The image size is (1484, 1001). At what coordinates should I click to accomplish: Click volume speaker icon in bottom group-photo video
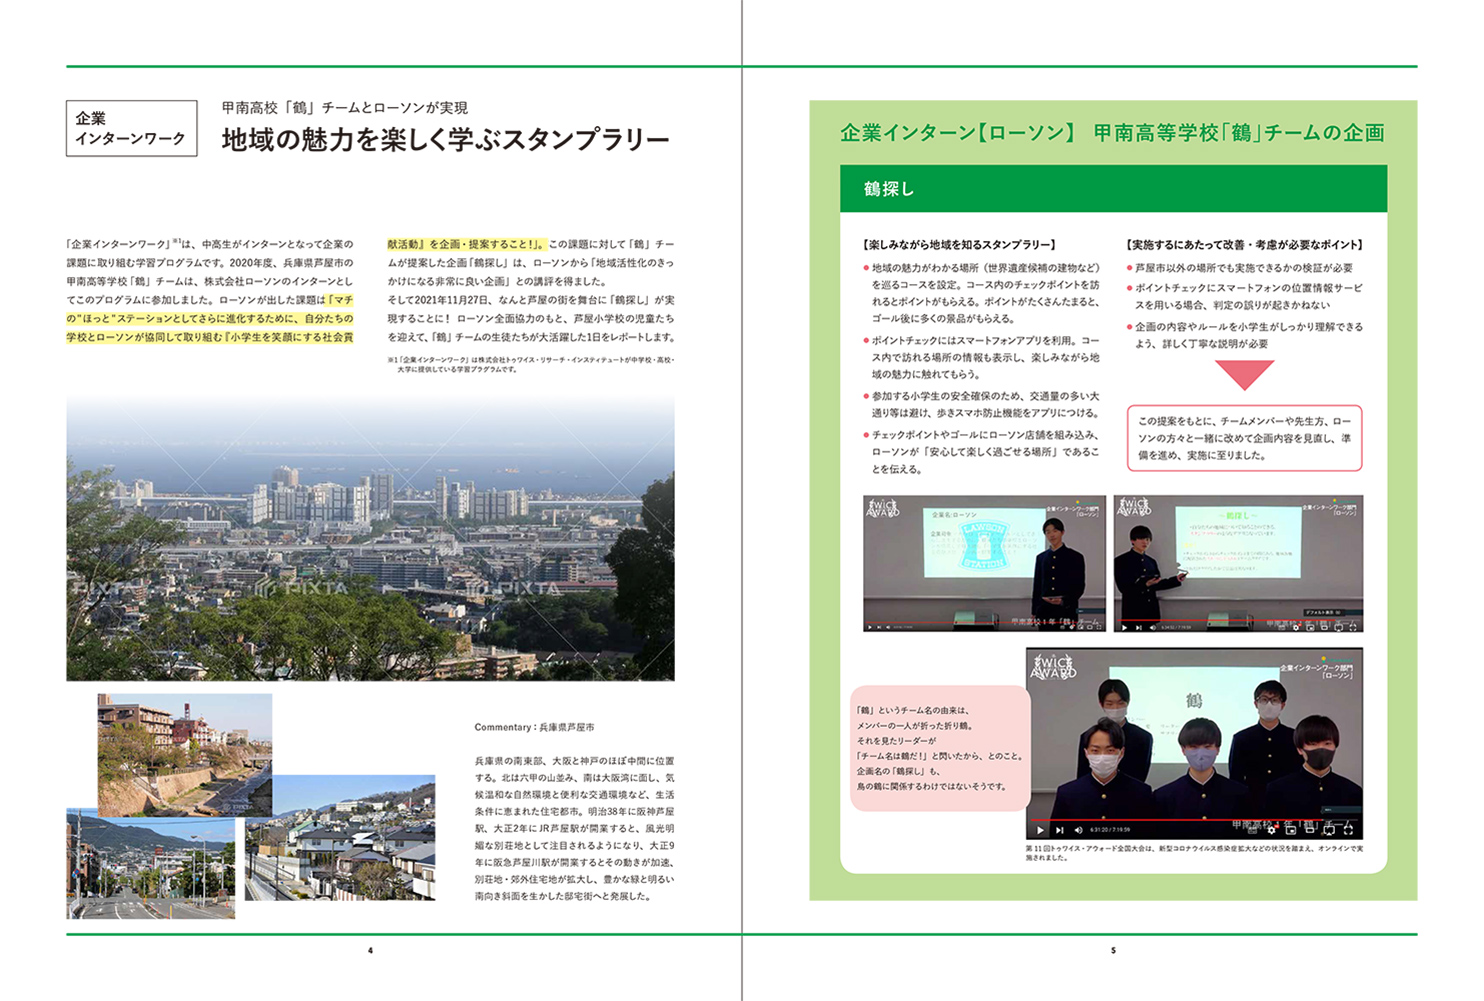1078,830
